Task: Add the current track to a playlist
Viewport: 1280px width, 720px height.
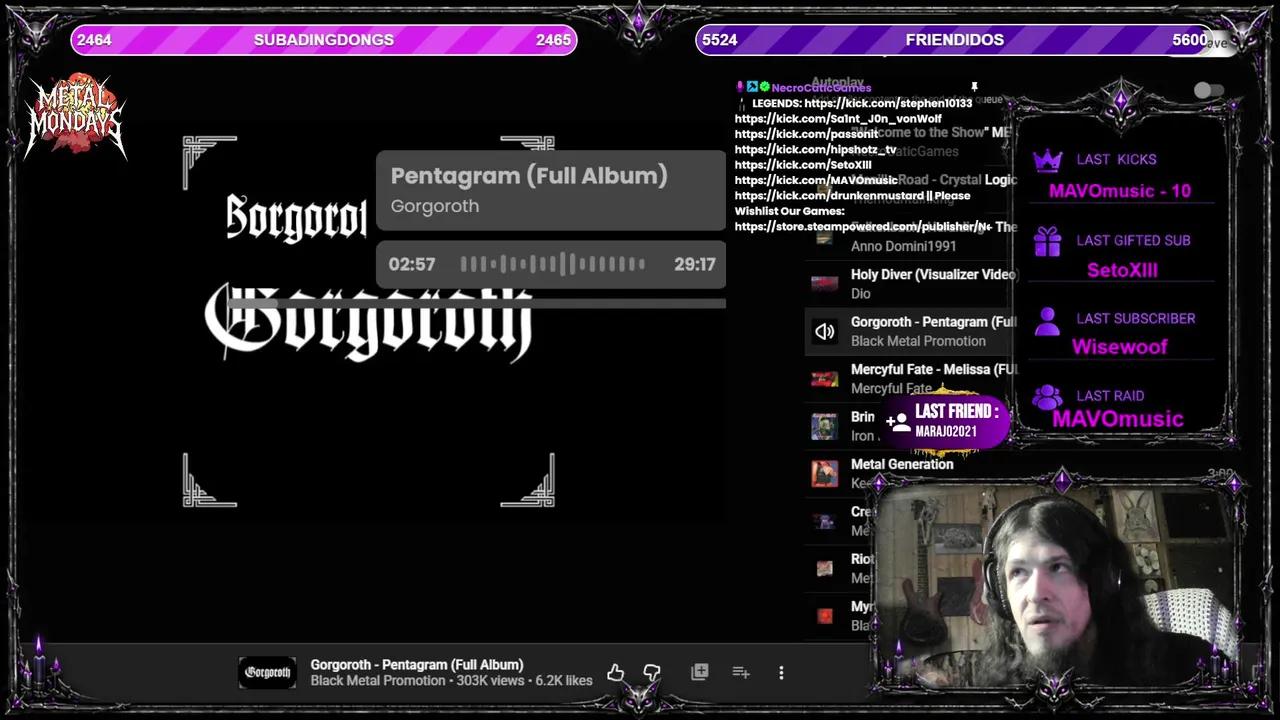Action: click(741, 672)
